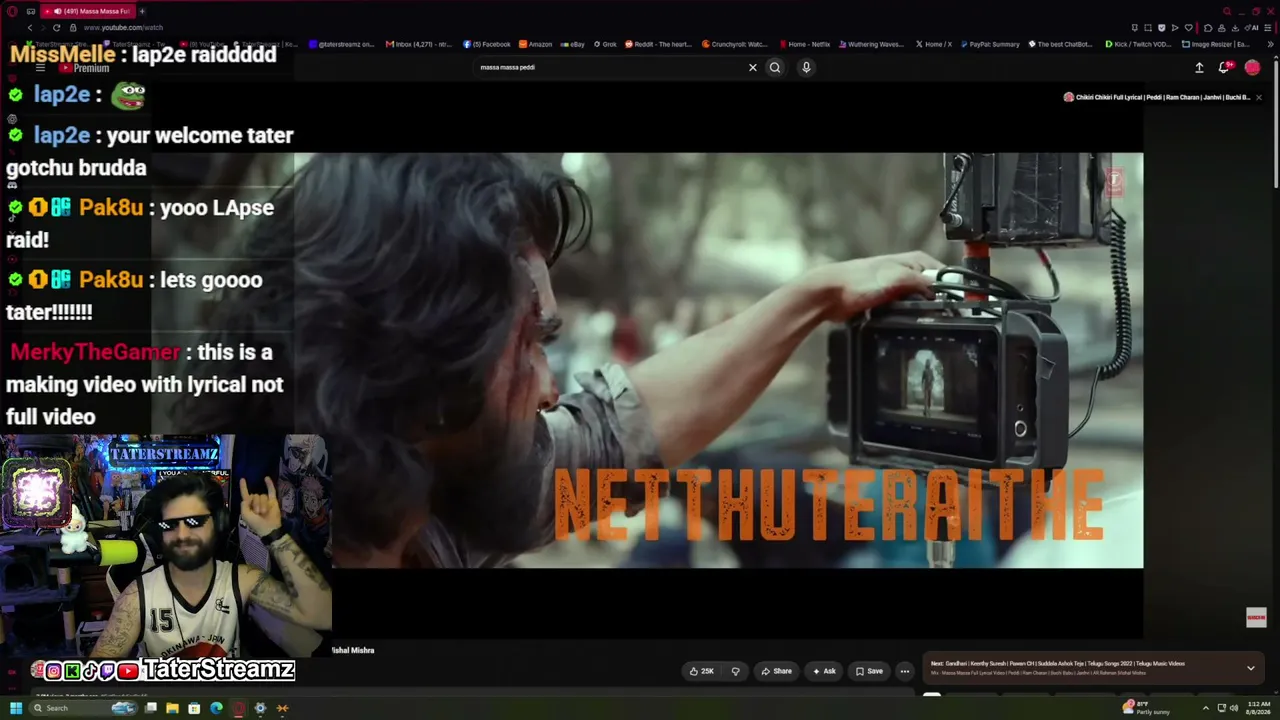
Task: Open the weather widget showing Partly sunny
Action: 1146,708
